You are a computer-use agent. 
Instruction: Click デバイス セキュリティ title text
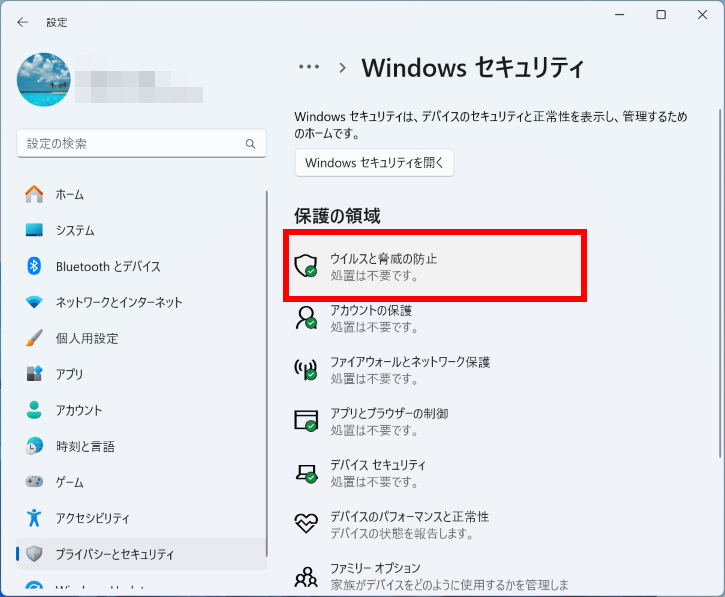(378, 465)
